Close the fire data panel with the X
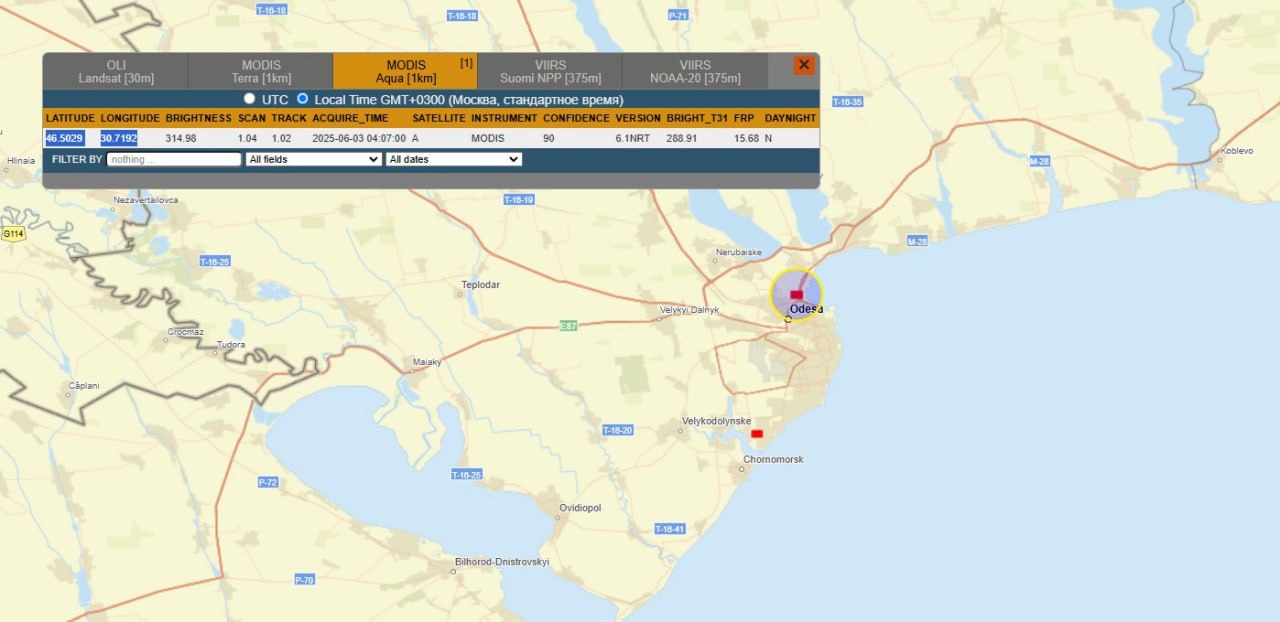The height and width of the screenshot is (622, 1280). pyautogui.click(x=804, y=65)
